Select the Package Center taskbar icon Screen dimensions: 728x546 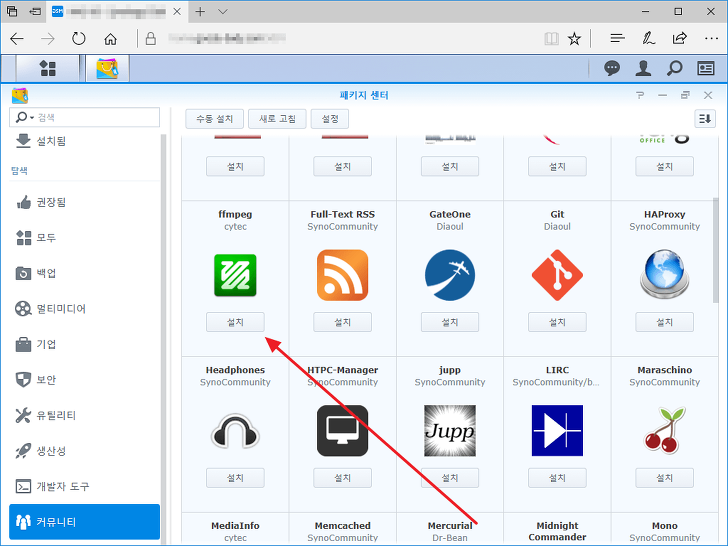[107, 68]
